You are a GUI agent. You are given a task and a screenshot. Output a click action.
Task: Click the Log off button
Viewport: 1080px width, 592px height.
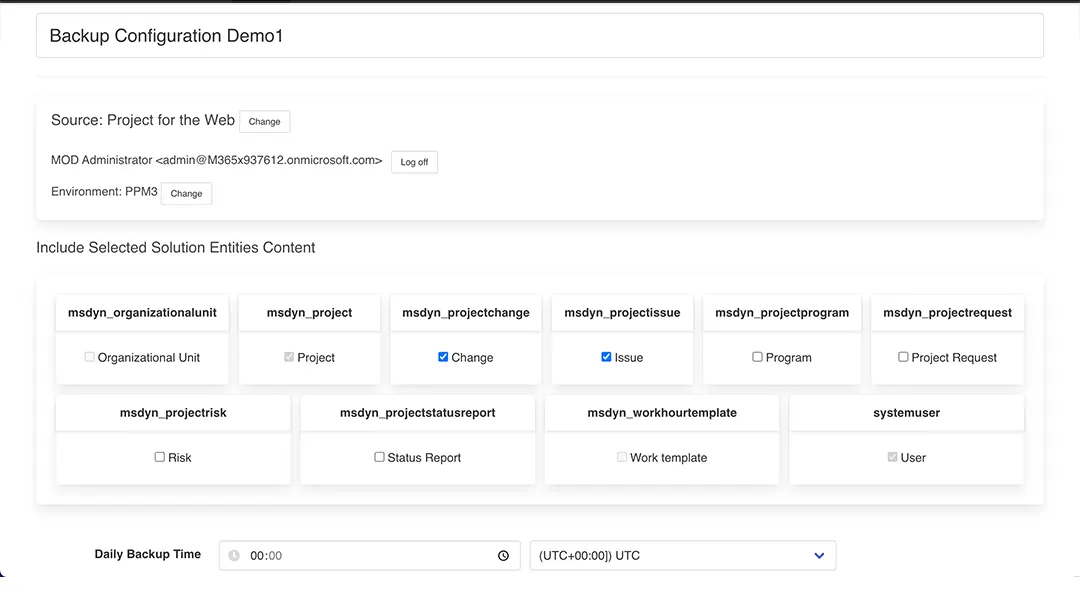click(x=414, y=162)
